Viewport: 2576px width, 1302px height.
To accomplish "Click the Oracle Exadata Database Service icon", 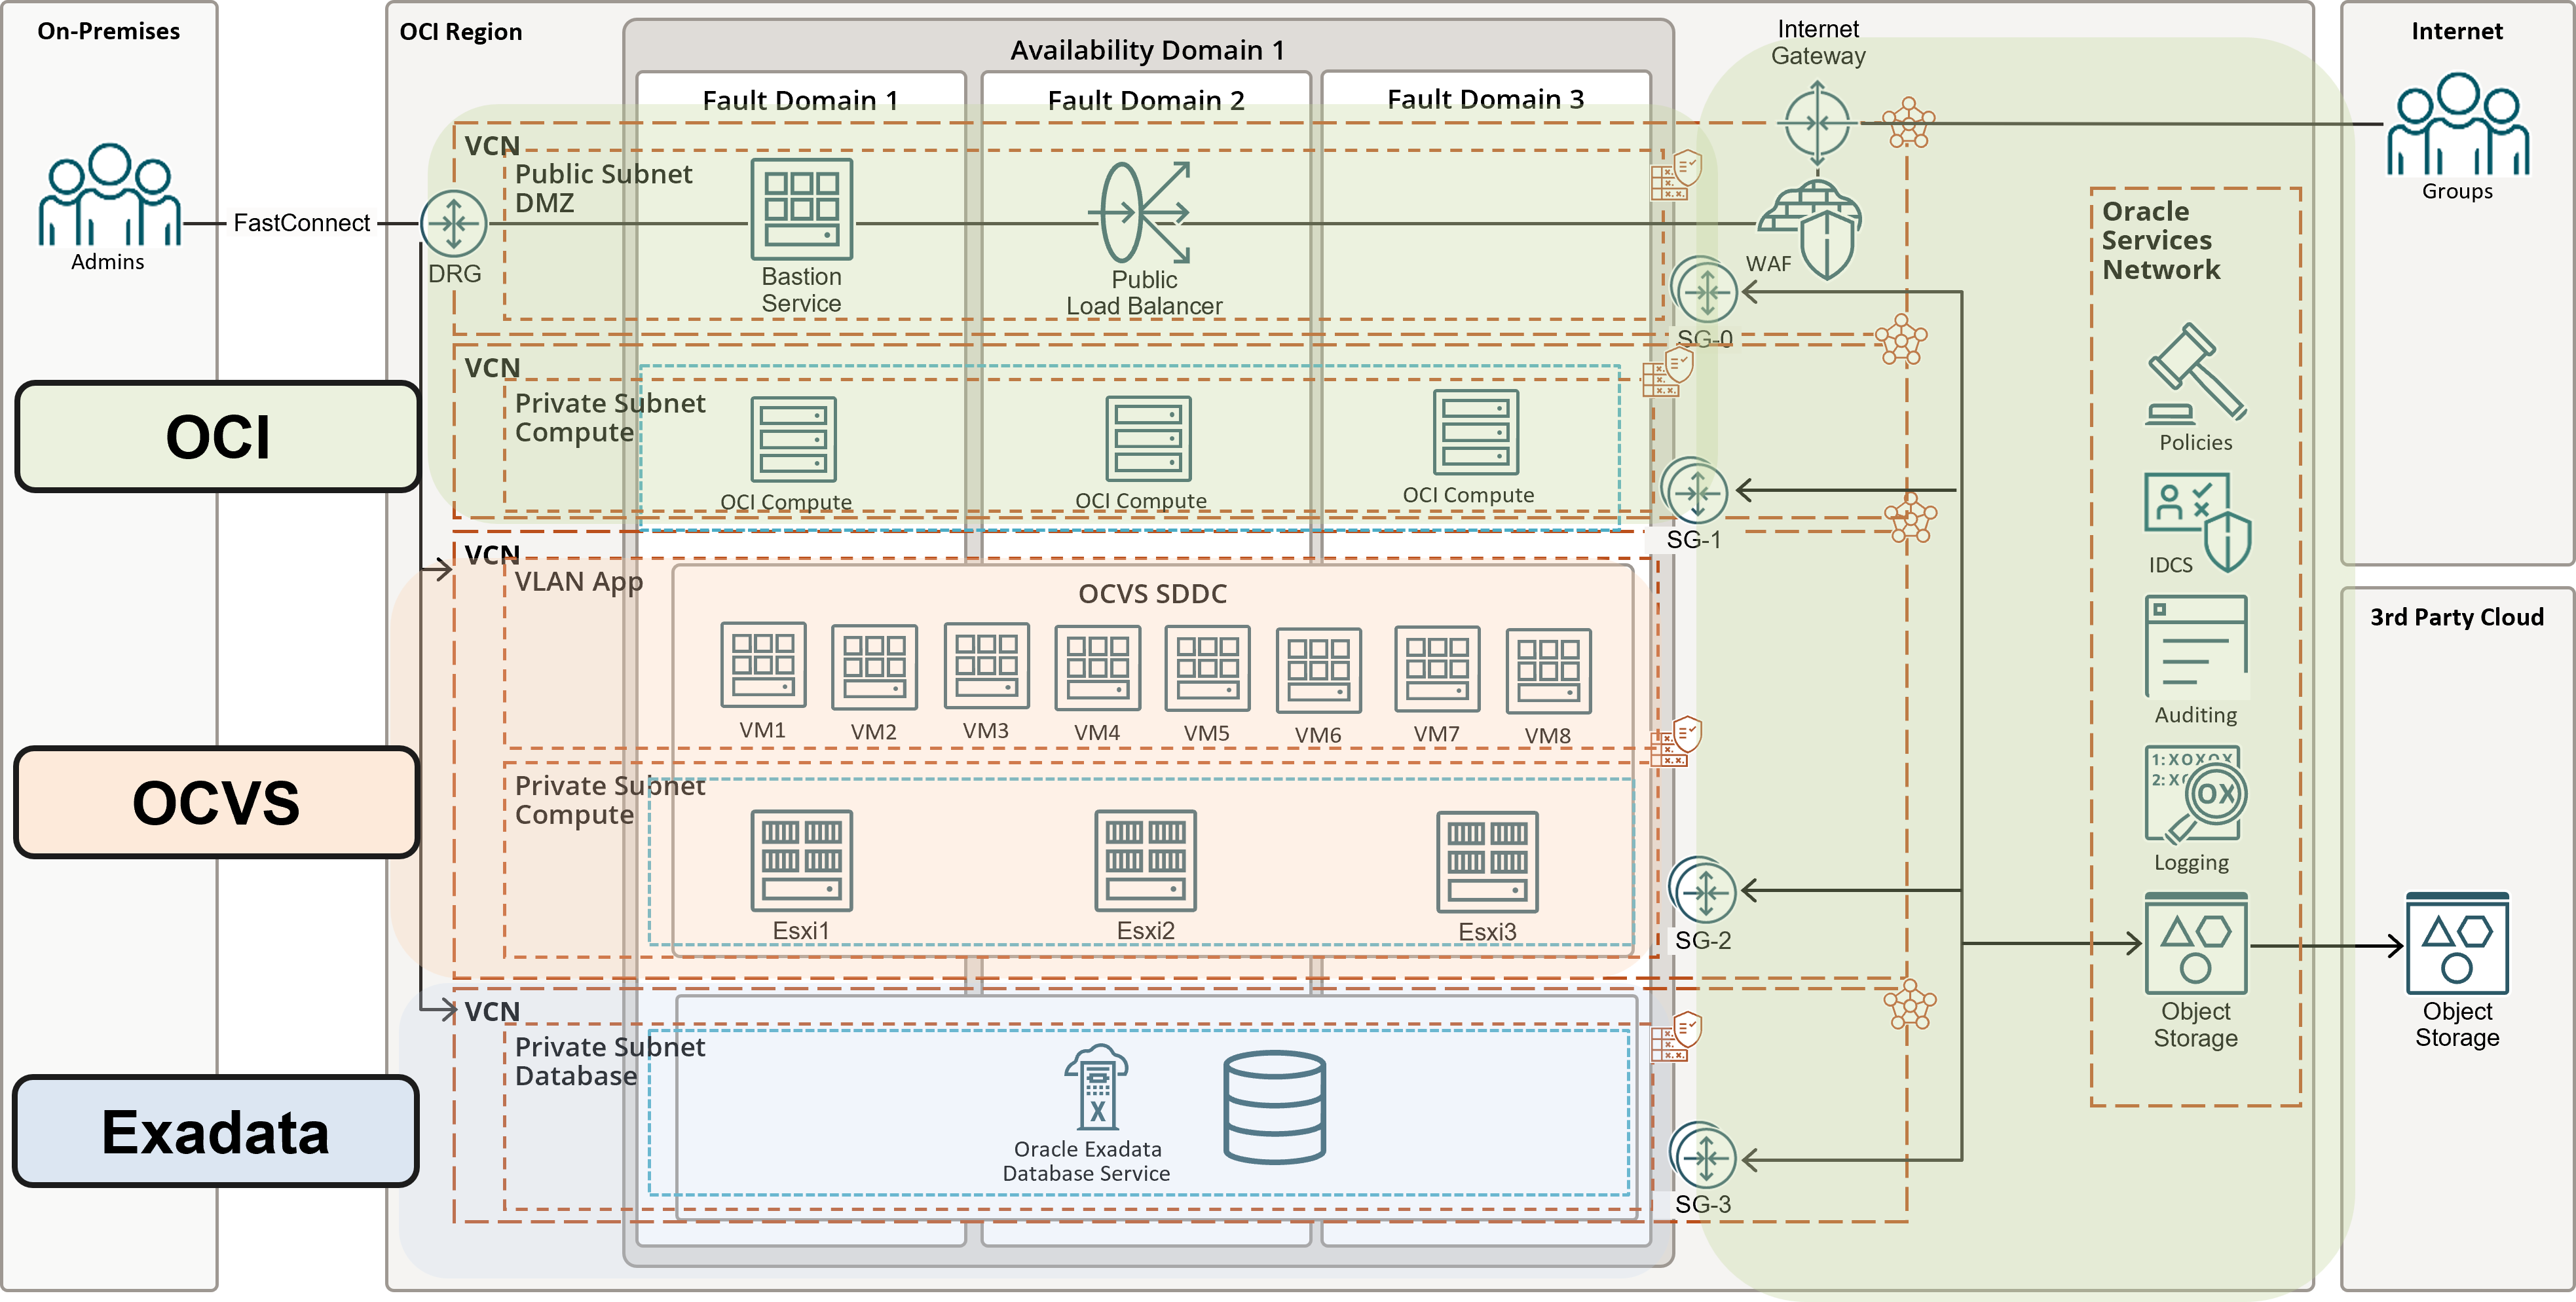I will (1097, 1088).
